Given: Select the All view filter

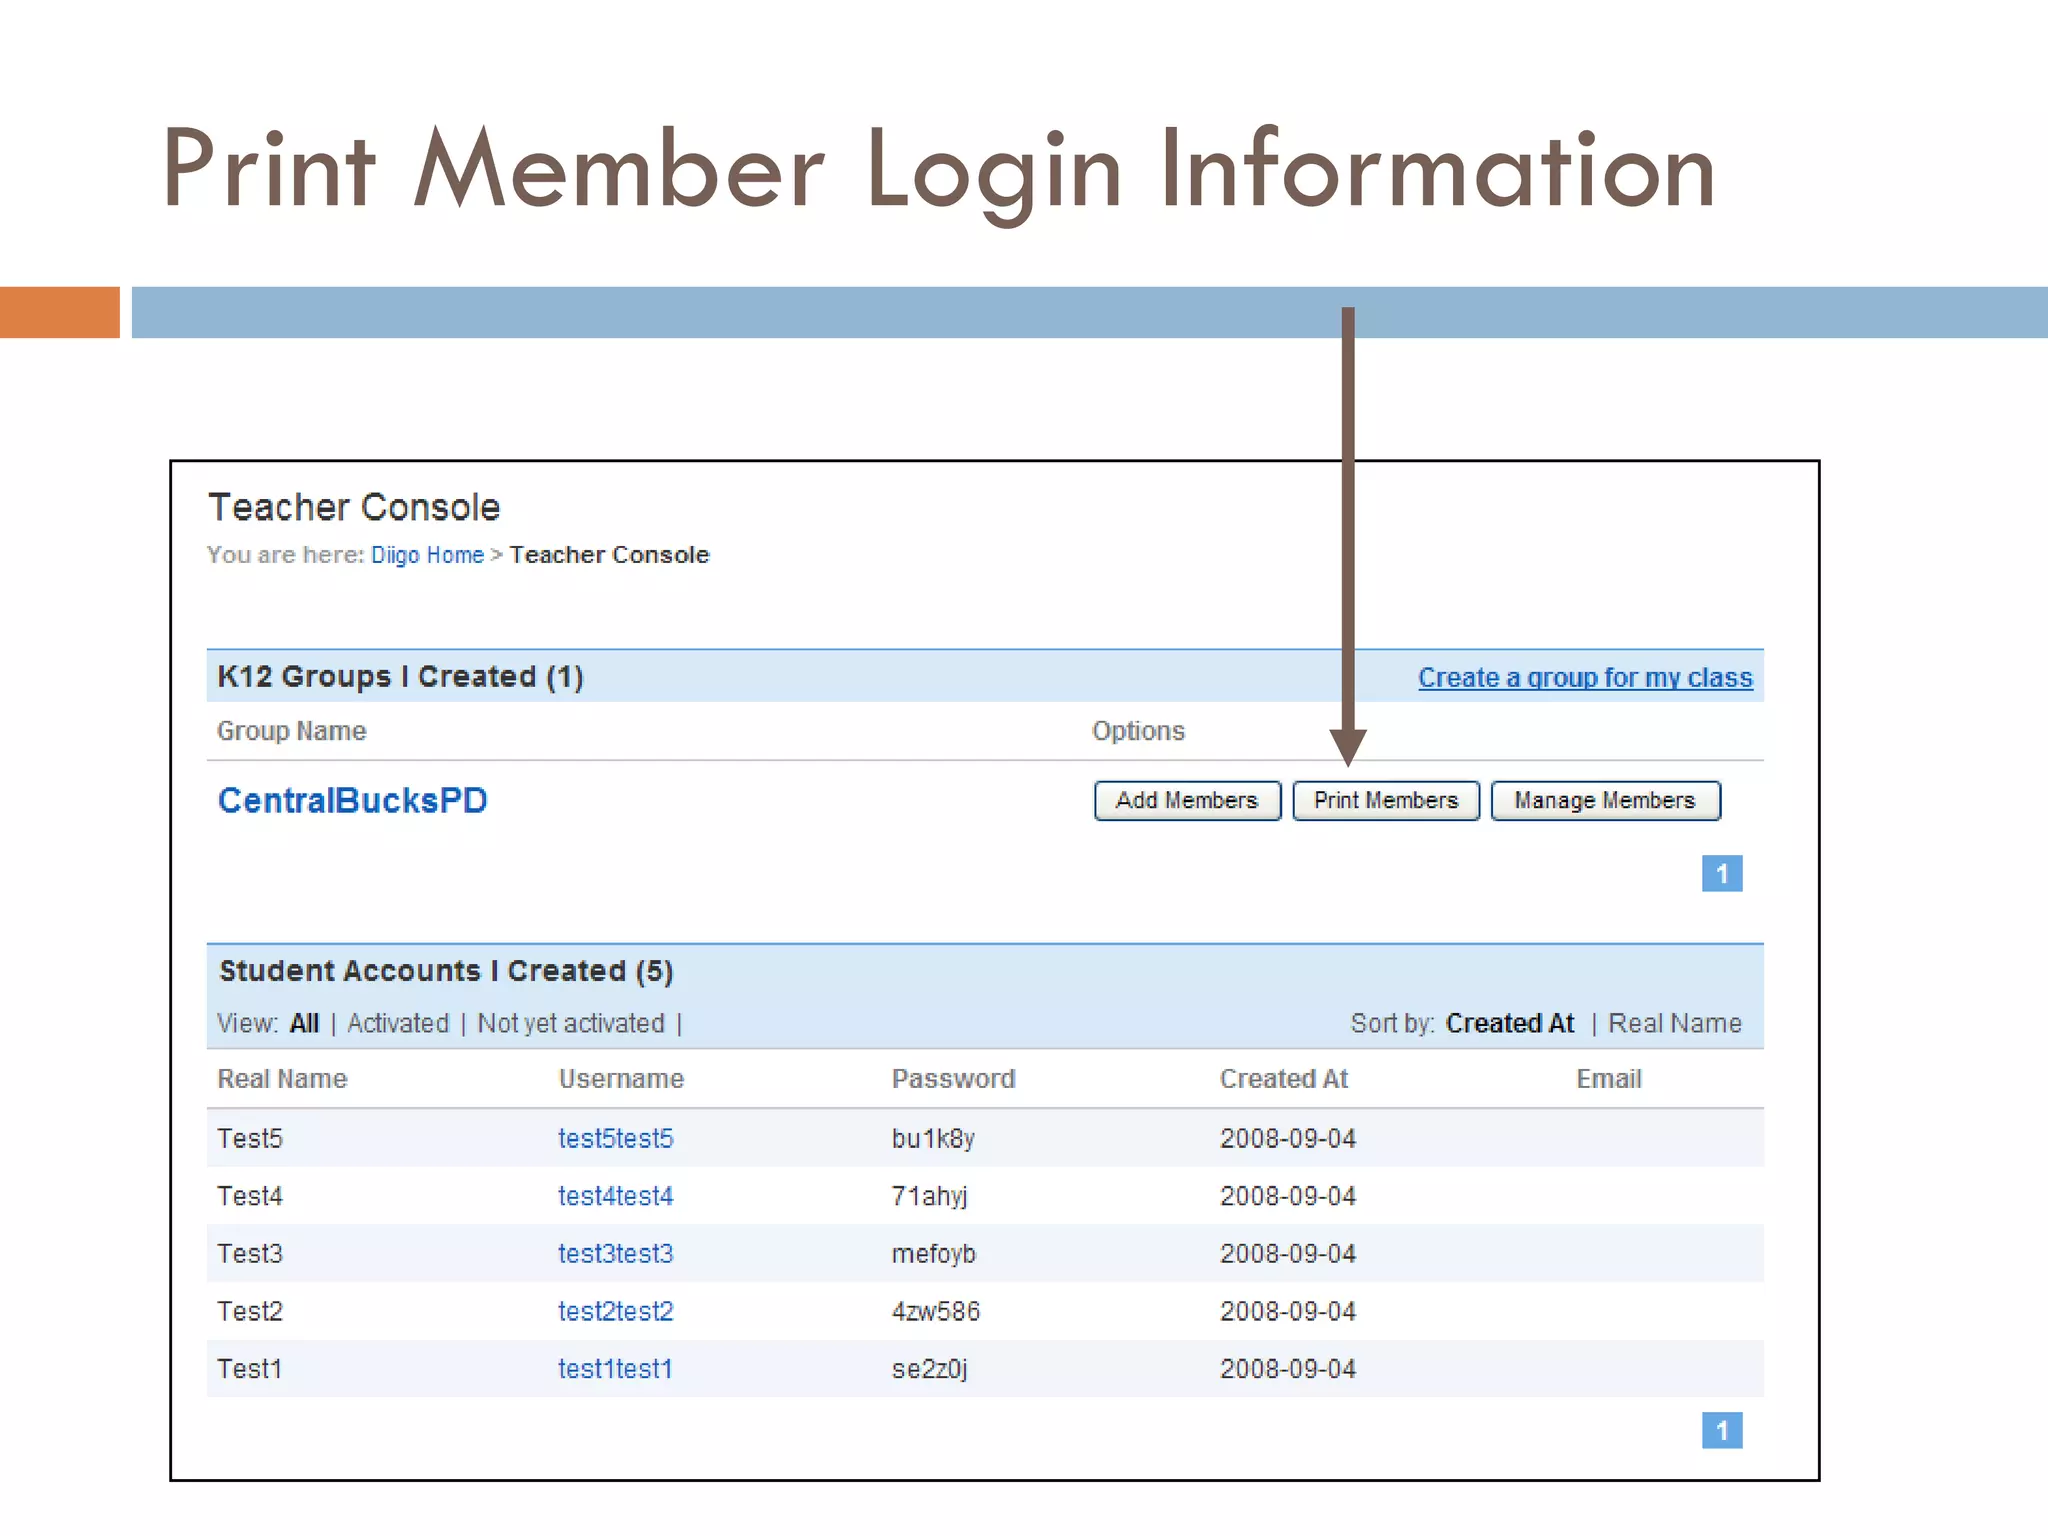Looking at the screenshot, I should 304,1023.
